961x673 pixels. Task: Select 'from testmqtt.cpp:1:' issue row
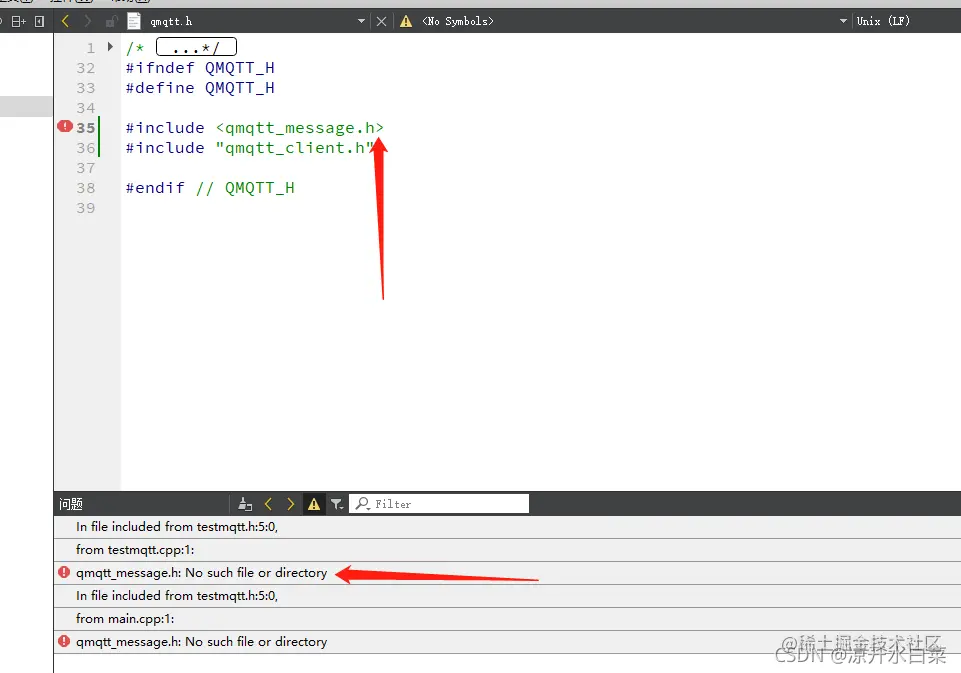(x=507, y=550)
